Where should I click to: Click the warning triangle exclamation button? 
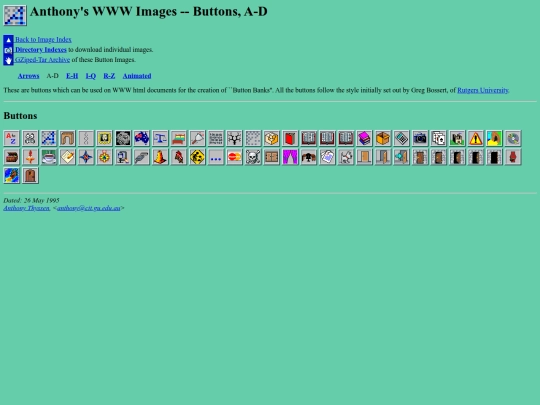pyautogui.click(x=477, y=138)
